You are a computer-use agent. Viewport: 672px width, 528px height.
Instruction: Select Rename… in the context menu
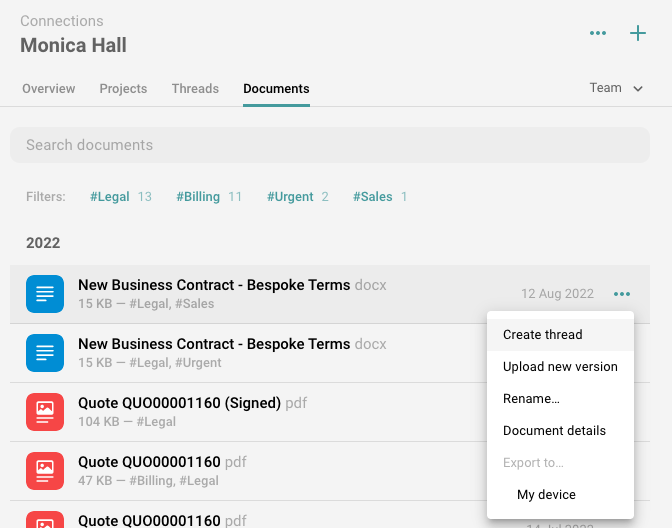531,399
